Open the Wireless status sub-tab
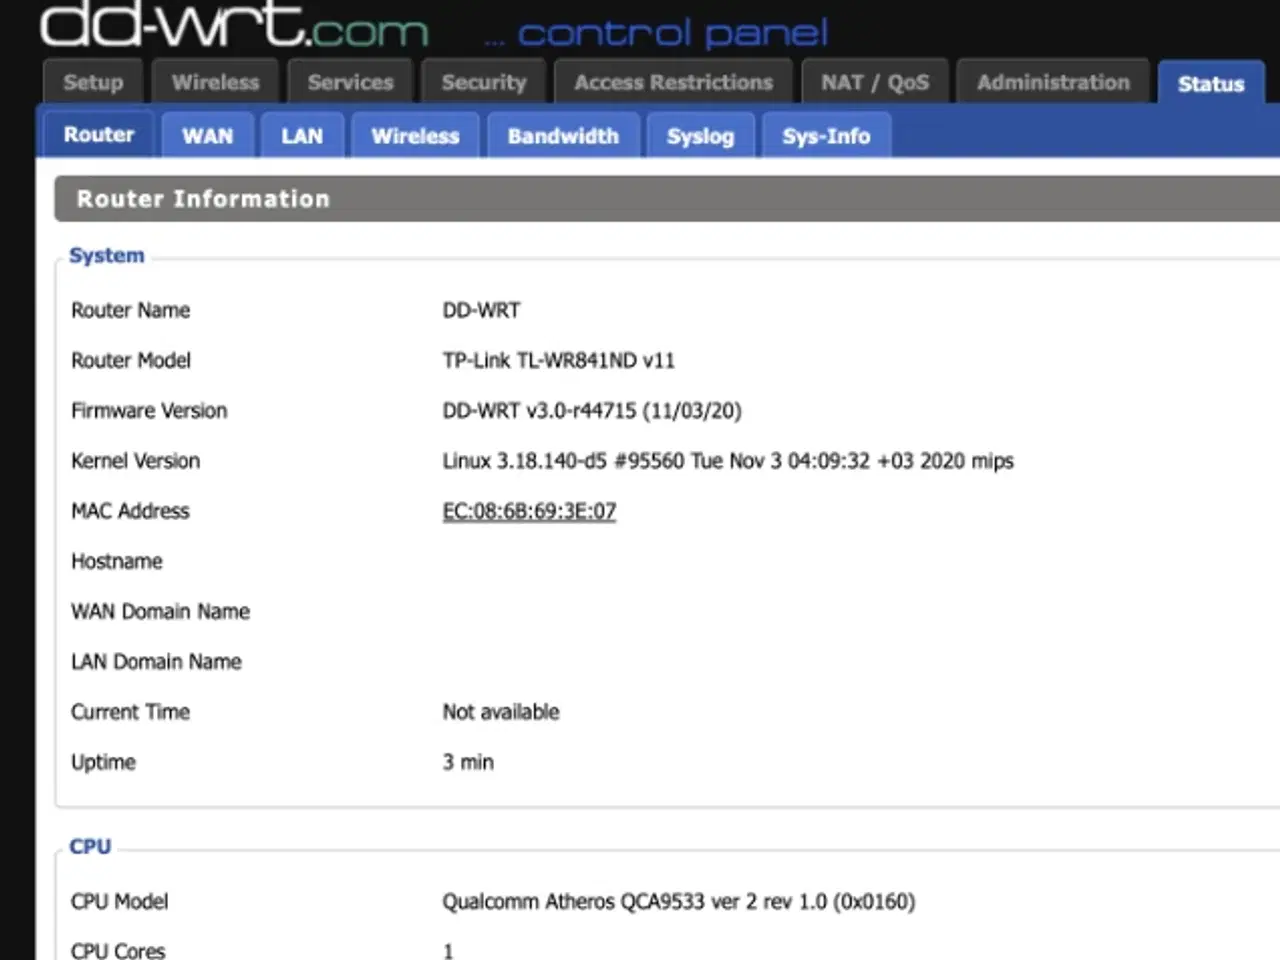 (x=415, y=136)
